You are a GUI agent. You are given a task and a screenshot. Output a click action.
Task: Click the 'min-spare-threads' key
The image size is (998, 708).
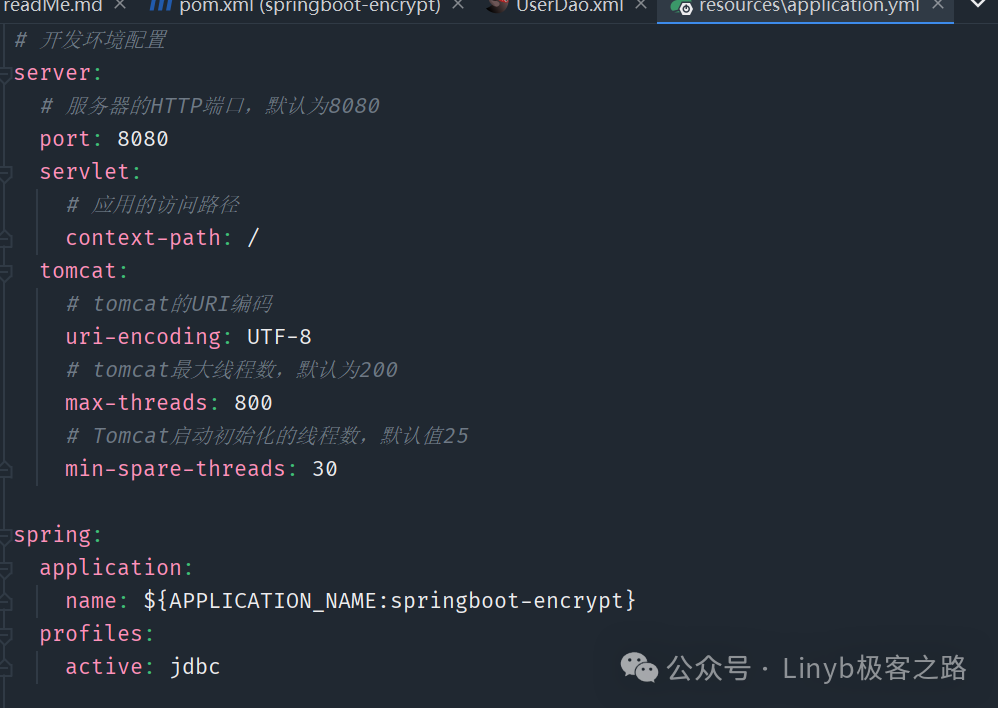pyautogui.click(x=176, y=469)
